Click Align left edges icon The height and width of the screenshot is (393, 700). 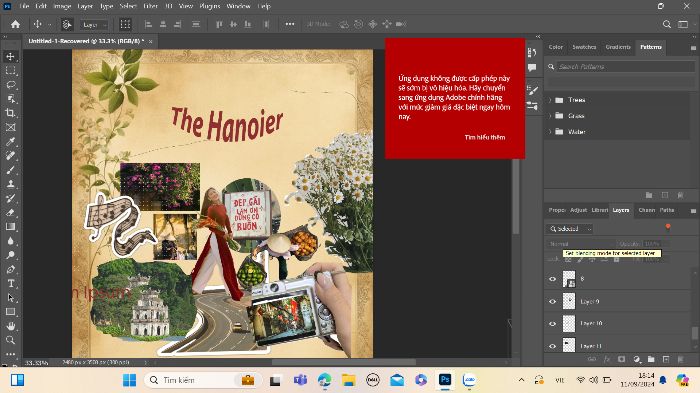tap(148, 24)
